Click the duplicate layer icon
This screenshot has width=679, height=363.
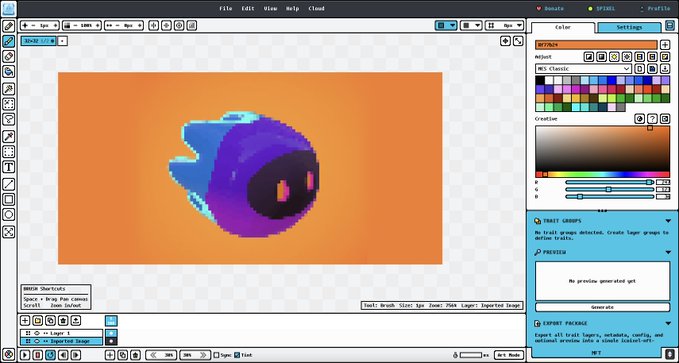[50, 321]
